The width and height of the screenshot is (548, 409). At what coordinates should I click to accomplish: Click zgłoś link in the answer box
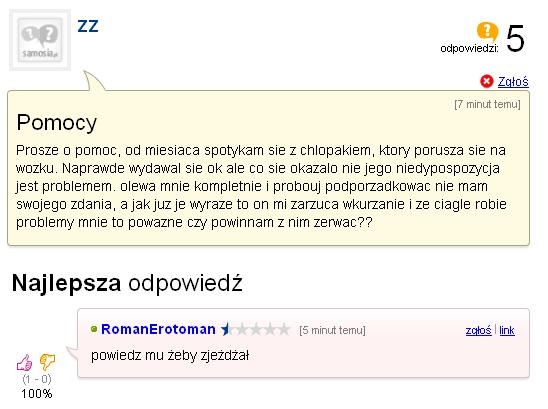tap(478, 330)
